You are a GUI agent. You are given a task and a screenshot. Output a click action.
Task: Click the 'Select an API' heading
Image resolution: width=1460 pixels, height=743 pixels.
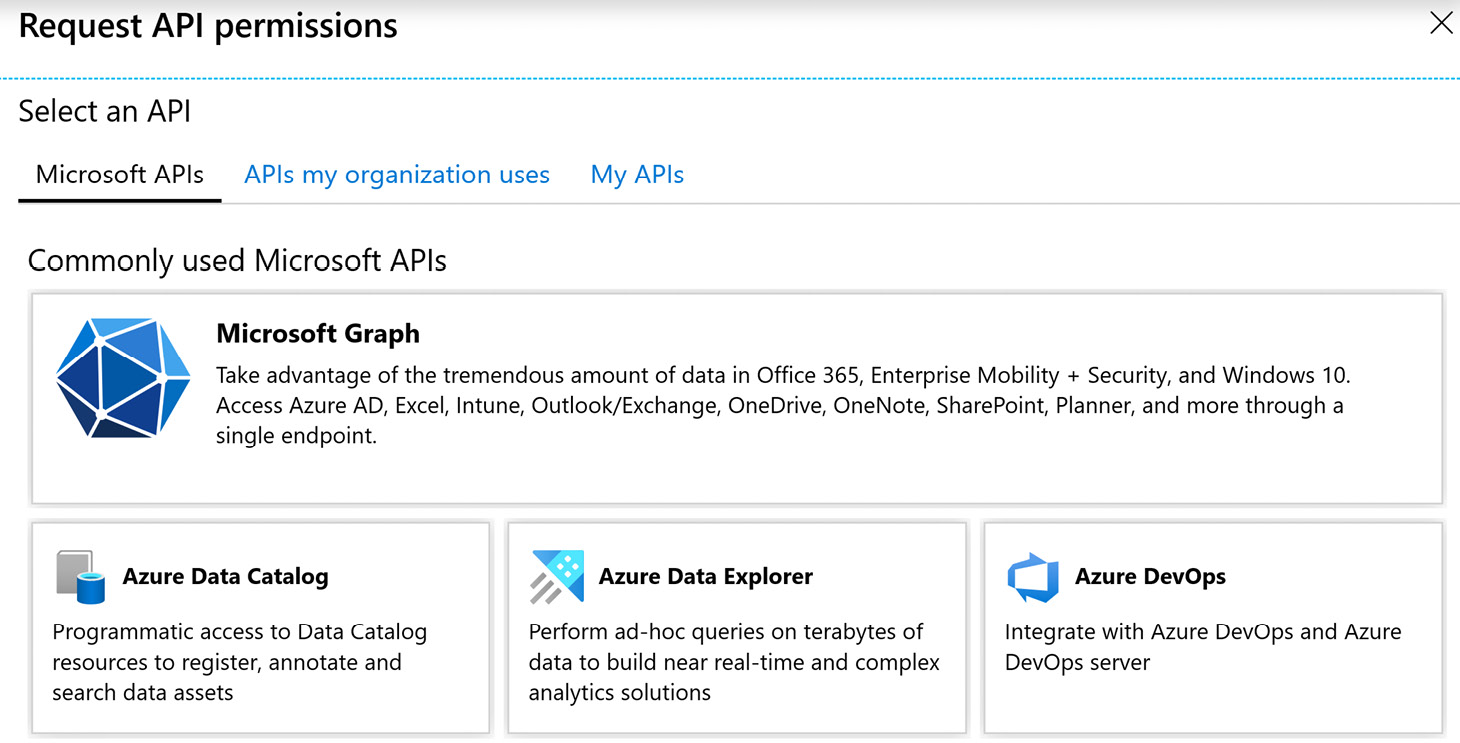[x=105, y=111]
